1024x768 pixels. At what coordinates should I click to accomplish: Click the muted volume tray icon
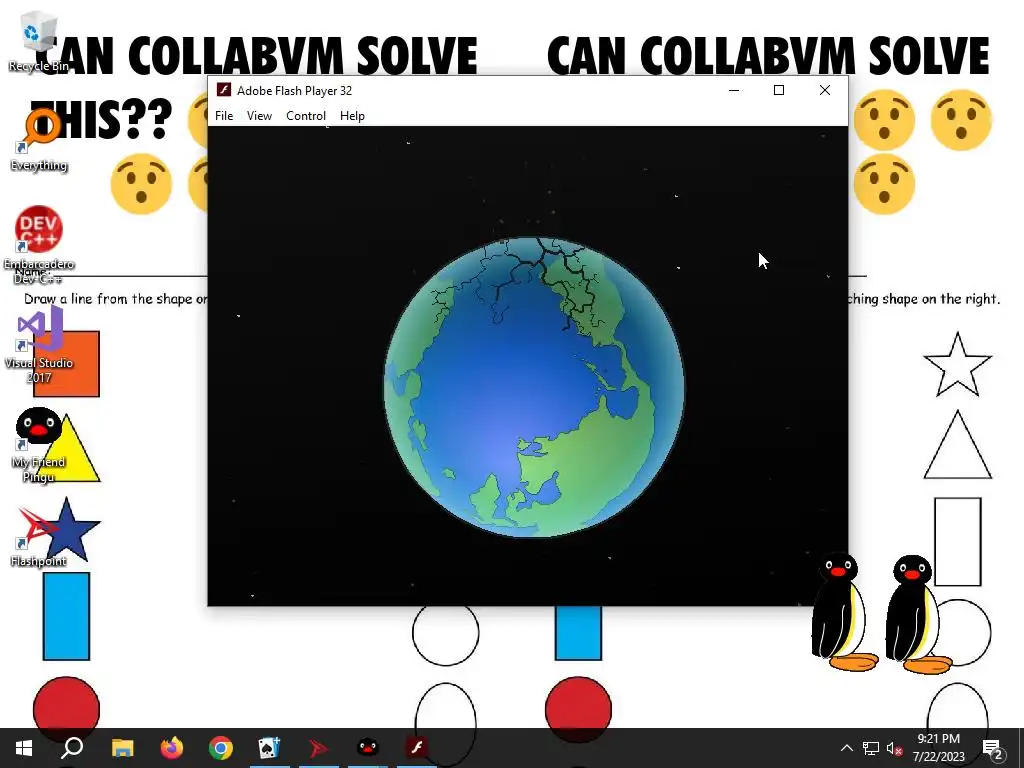[x=894, y=748]
